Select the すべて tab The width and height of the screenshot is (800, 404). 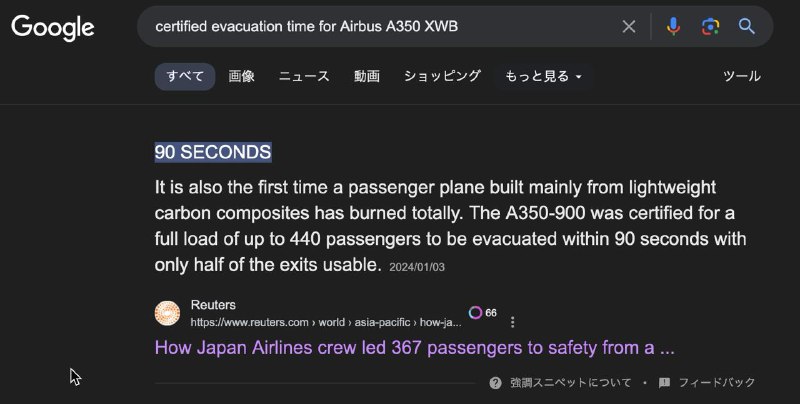pyautogui.click(x=185, y=77)
